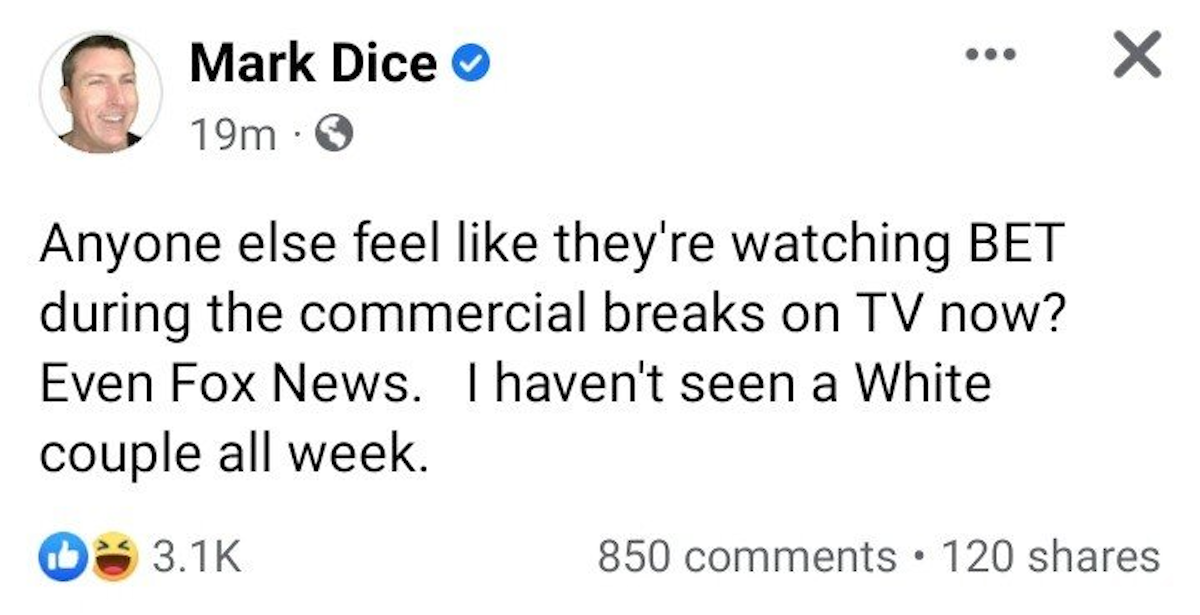Click the "couple all week." last line
Viewport: 1200px width, 615px height.
pos(227,453)
